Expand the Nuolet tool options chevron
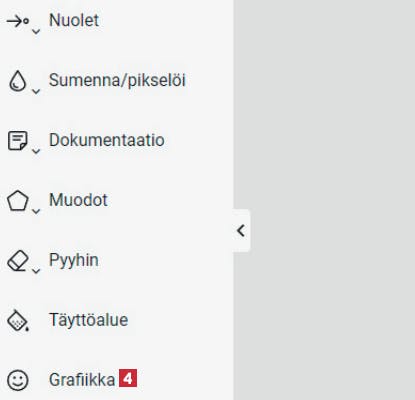415x400 pixels. pos(36,32)
